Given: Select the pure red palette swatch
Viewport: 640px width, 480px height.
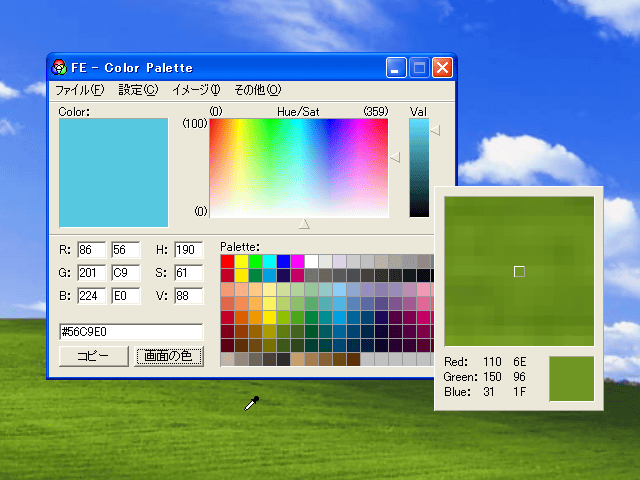Looking at the screenshot, I should pos(227,261).
